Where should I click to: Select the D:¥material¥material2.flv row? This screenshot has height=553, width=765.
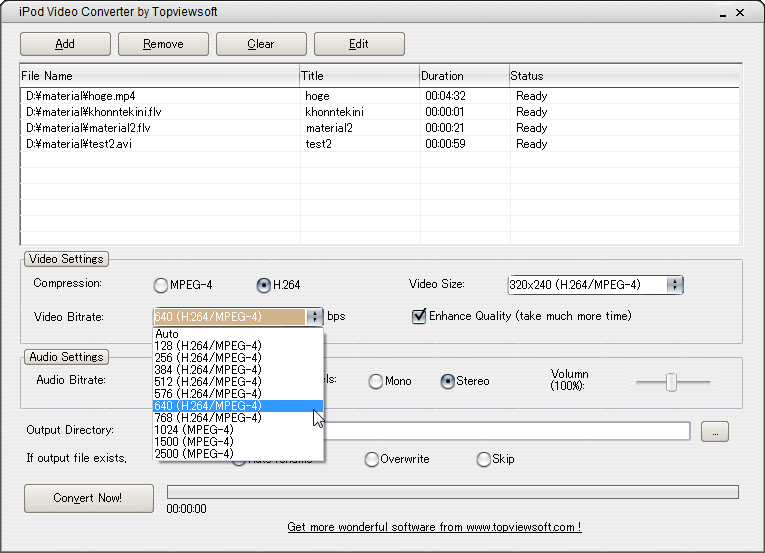click(380, 128)
